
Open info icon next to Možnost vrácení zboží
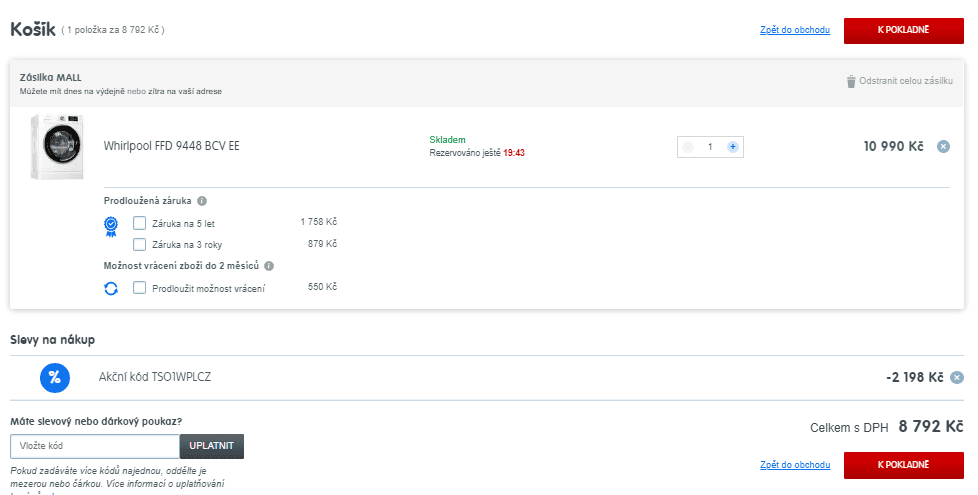pos(269,266)
